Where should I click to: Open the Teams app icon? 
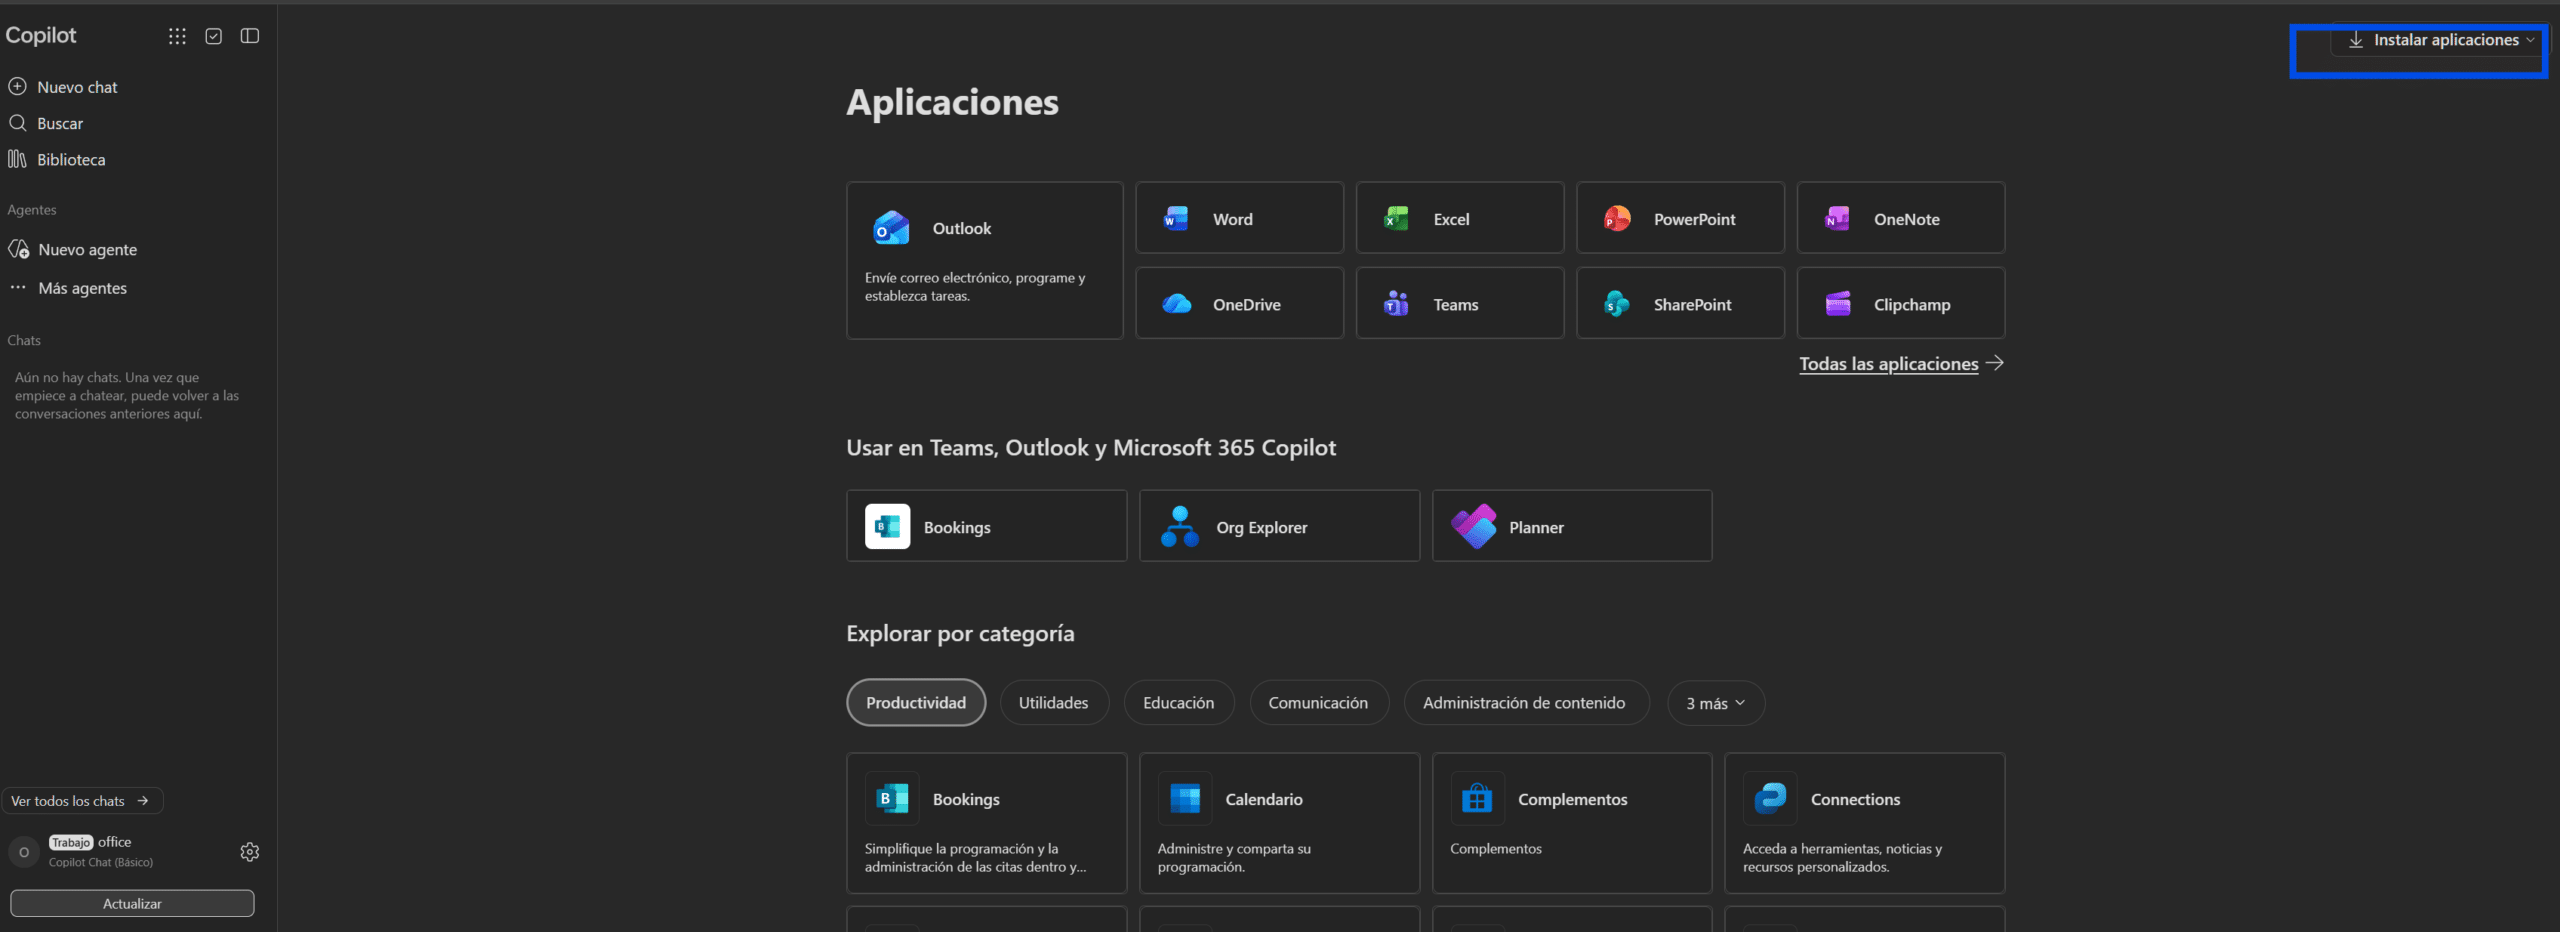pos(1396,304)
